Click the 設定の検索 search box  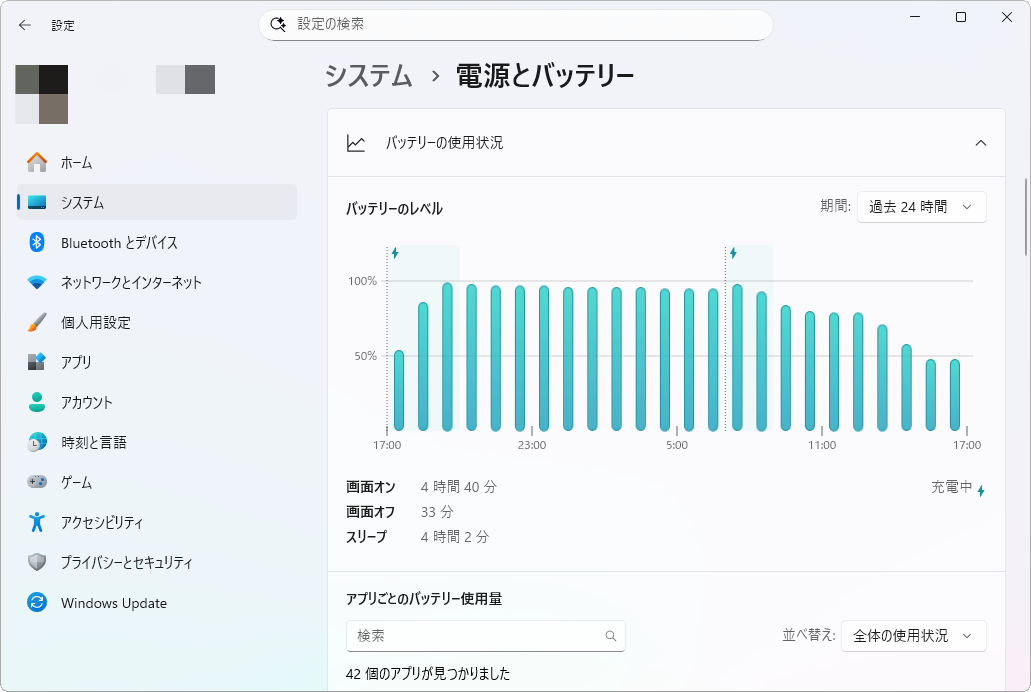click(515, 24)
